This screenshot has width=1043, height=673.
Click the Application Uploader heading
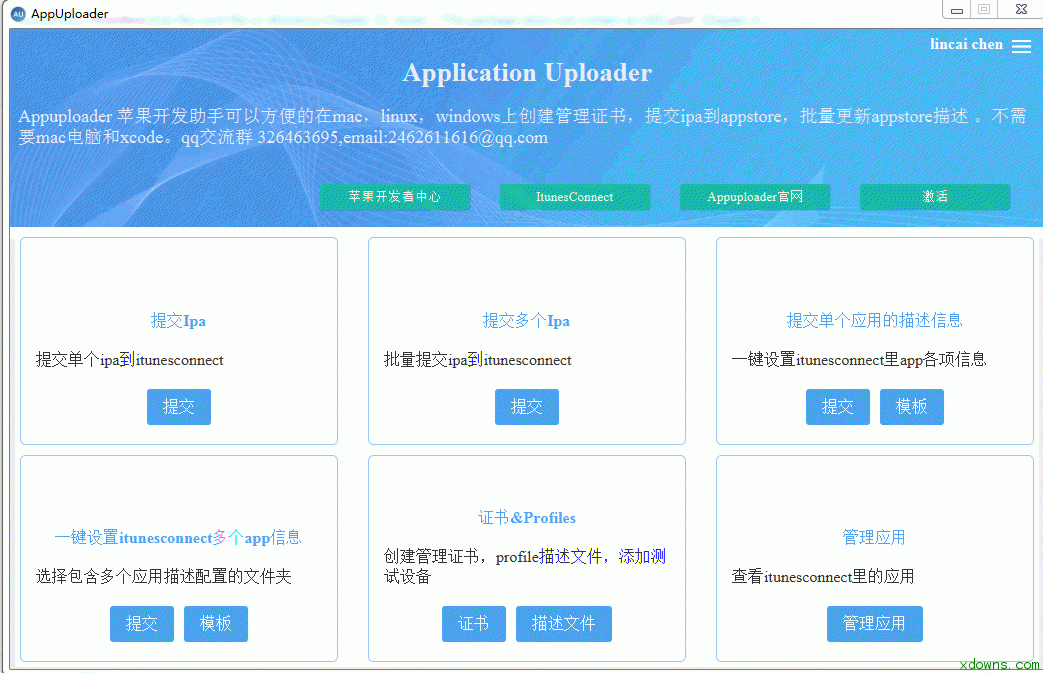tap(527, 72)
